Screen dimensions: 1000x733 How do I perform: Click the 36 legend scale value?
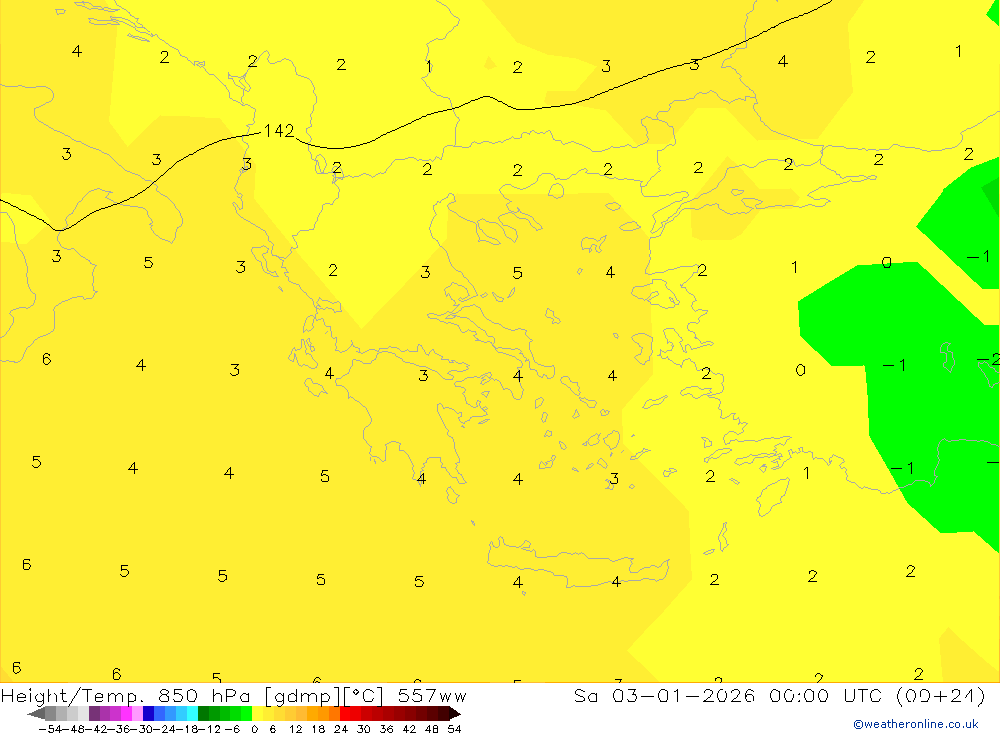[386, 729]
